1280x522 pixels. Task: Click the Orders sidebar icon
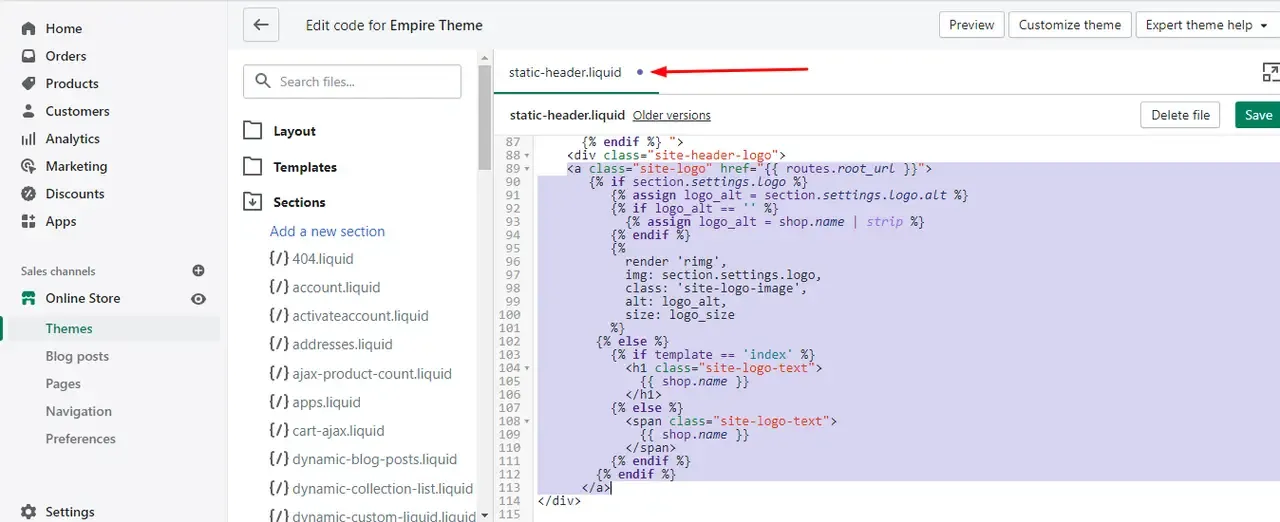pyautogui.click(x=28, y=56)
